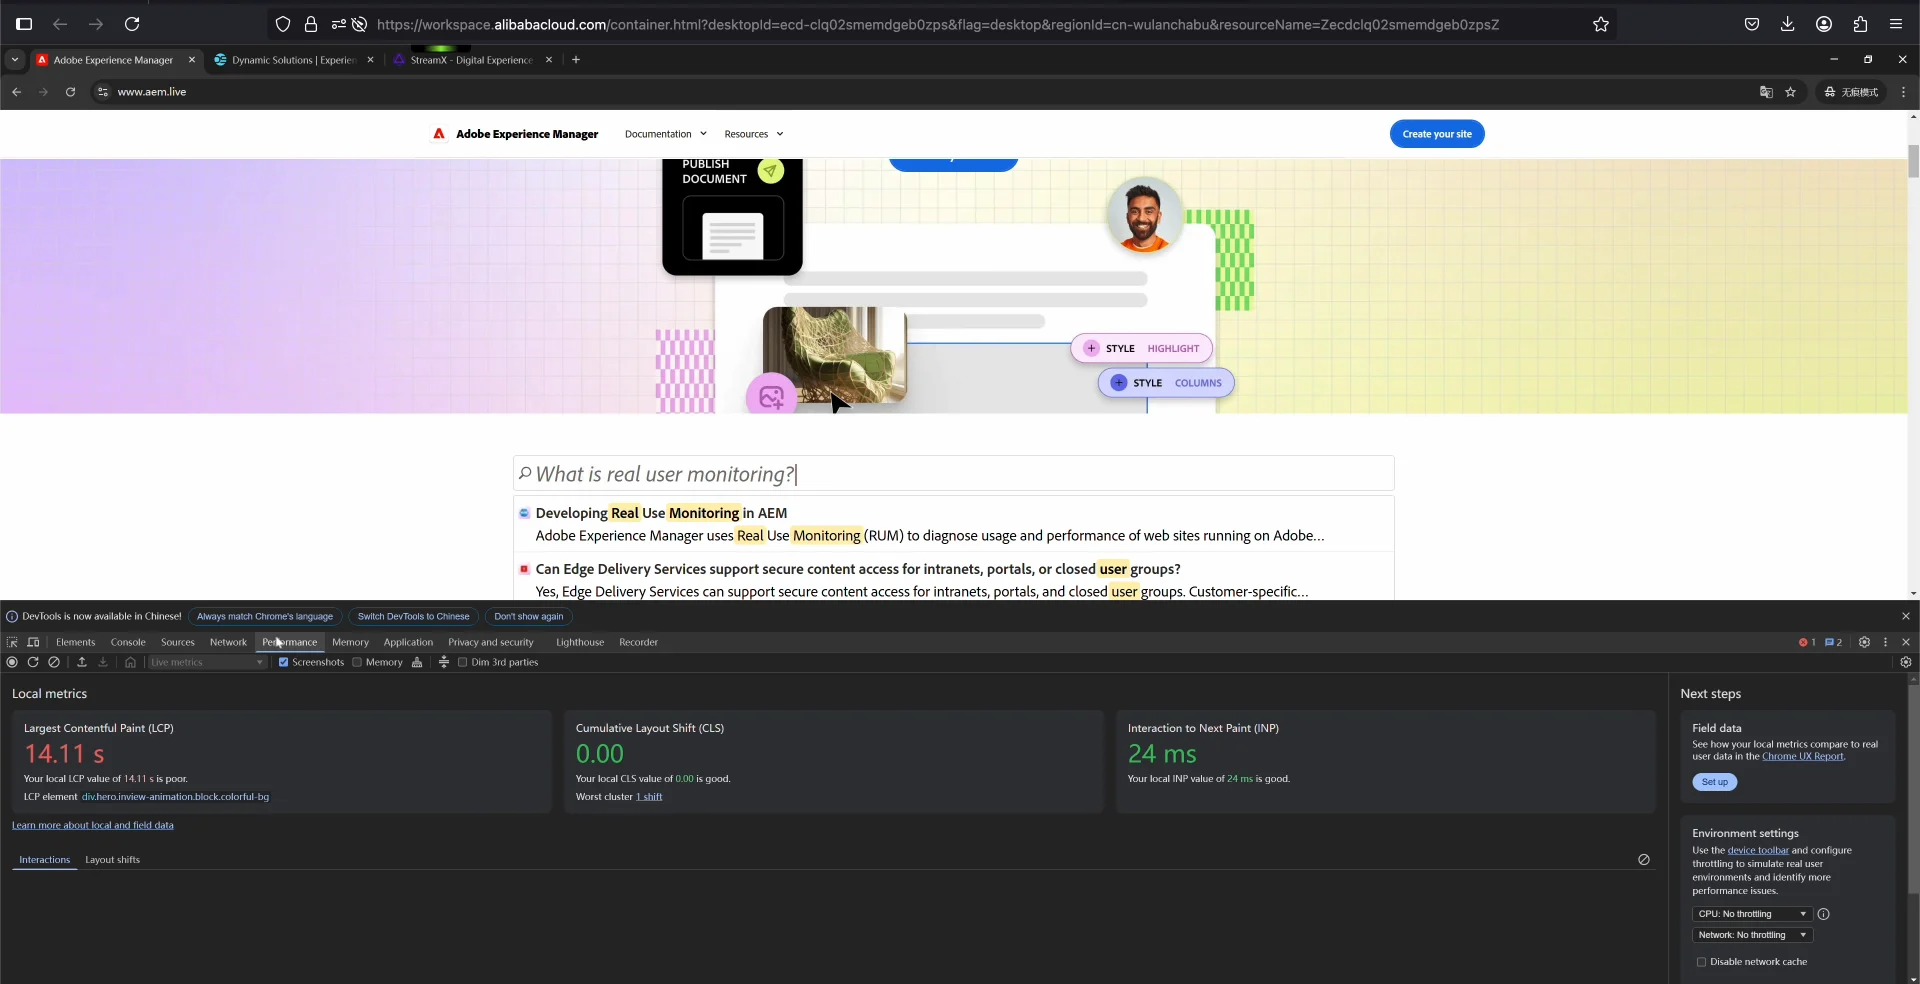
Task: Click the upload profile icon
Action: click(82, 662)
